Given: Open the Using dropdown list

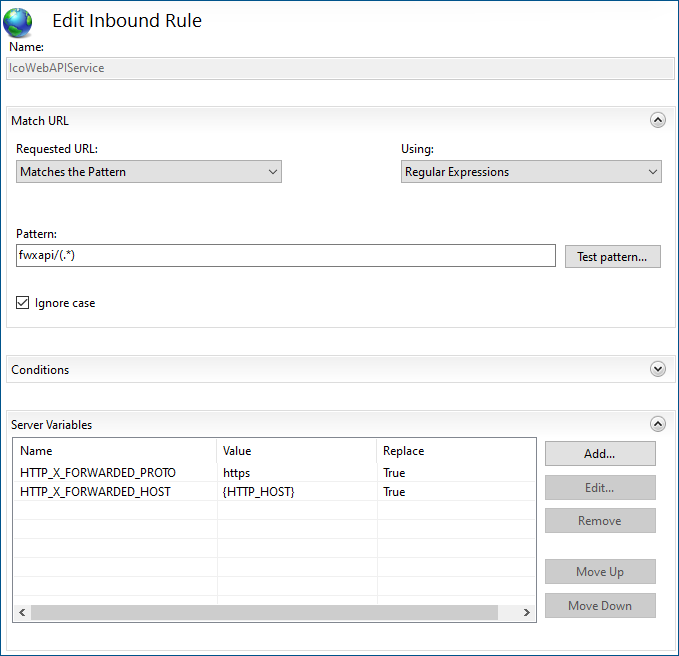Looking at the screenshot, I should [531, 172].
